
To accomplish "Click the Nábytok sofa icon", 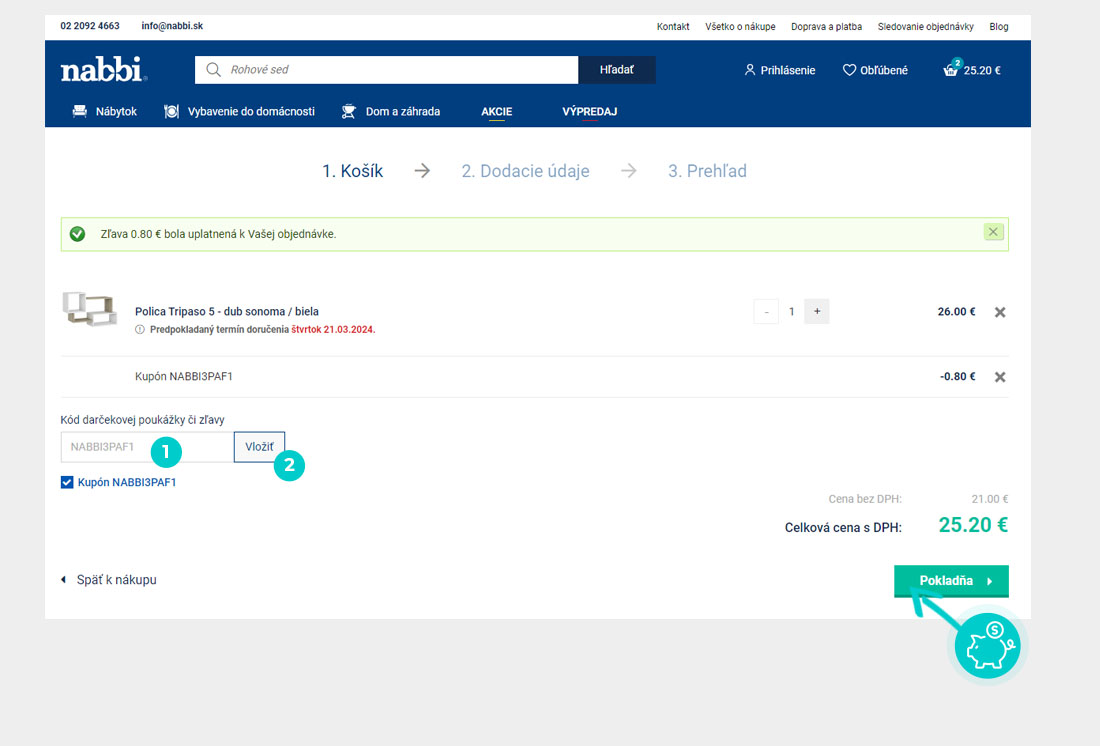I will (x=80, y=112).
